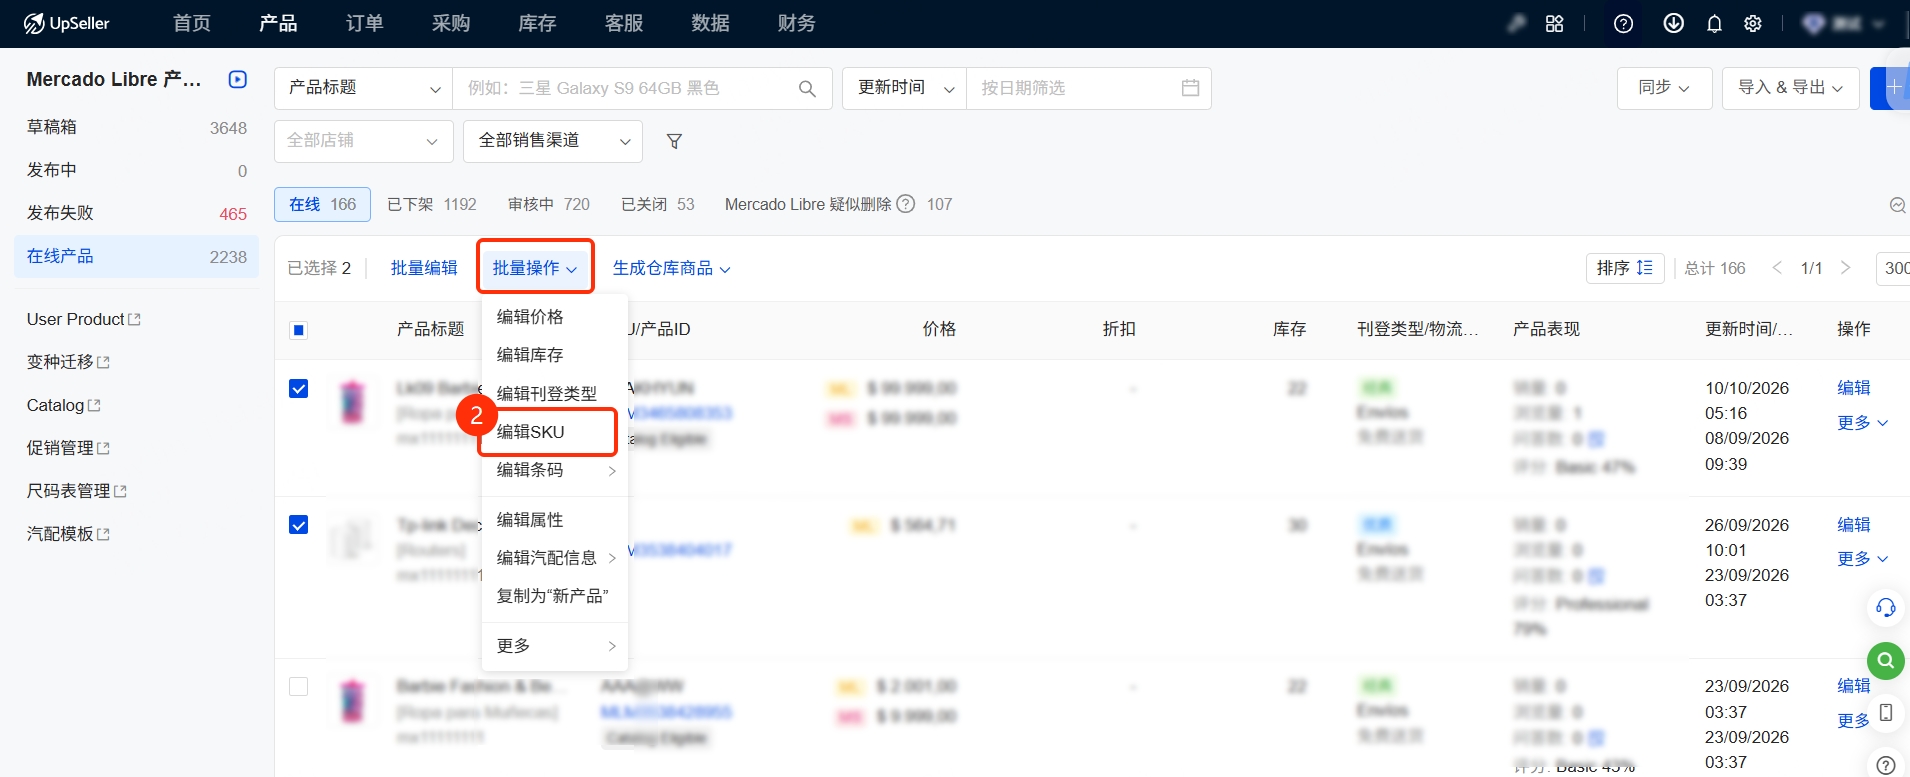Click the date filter input 按日期筛选
The height and width of the screenshot is (777, 1910).
[1088, 89]
